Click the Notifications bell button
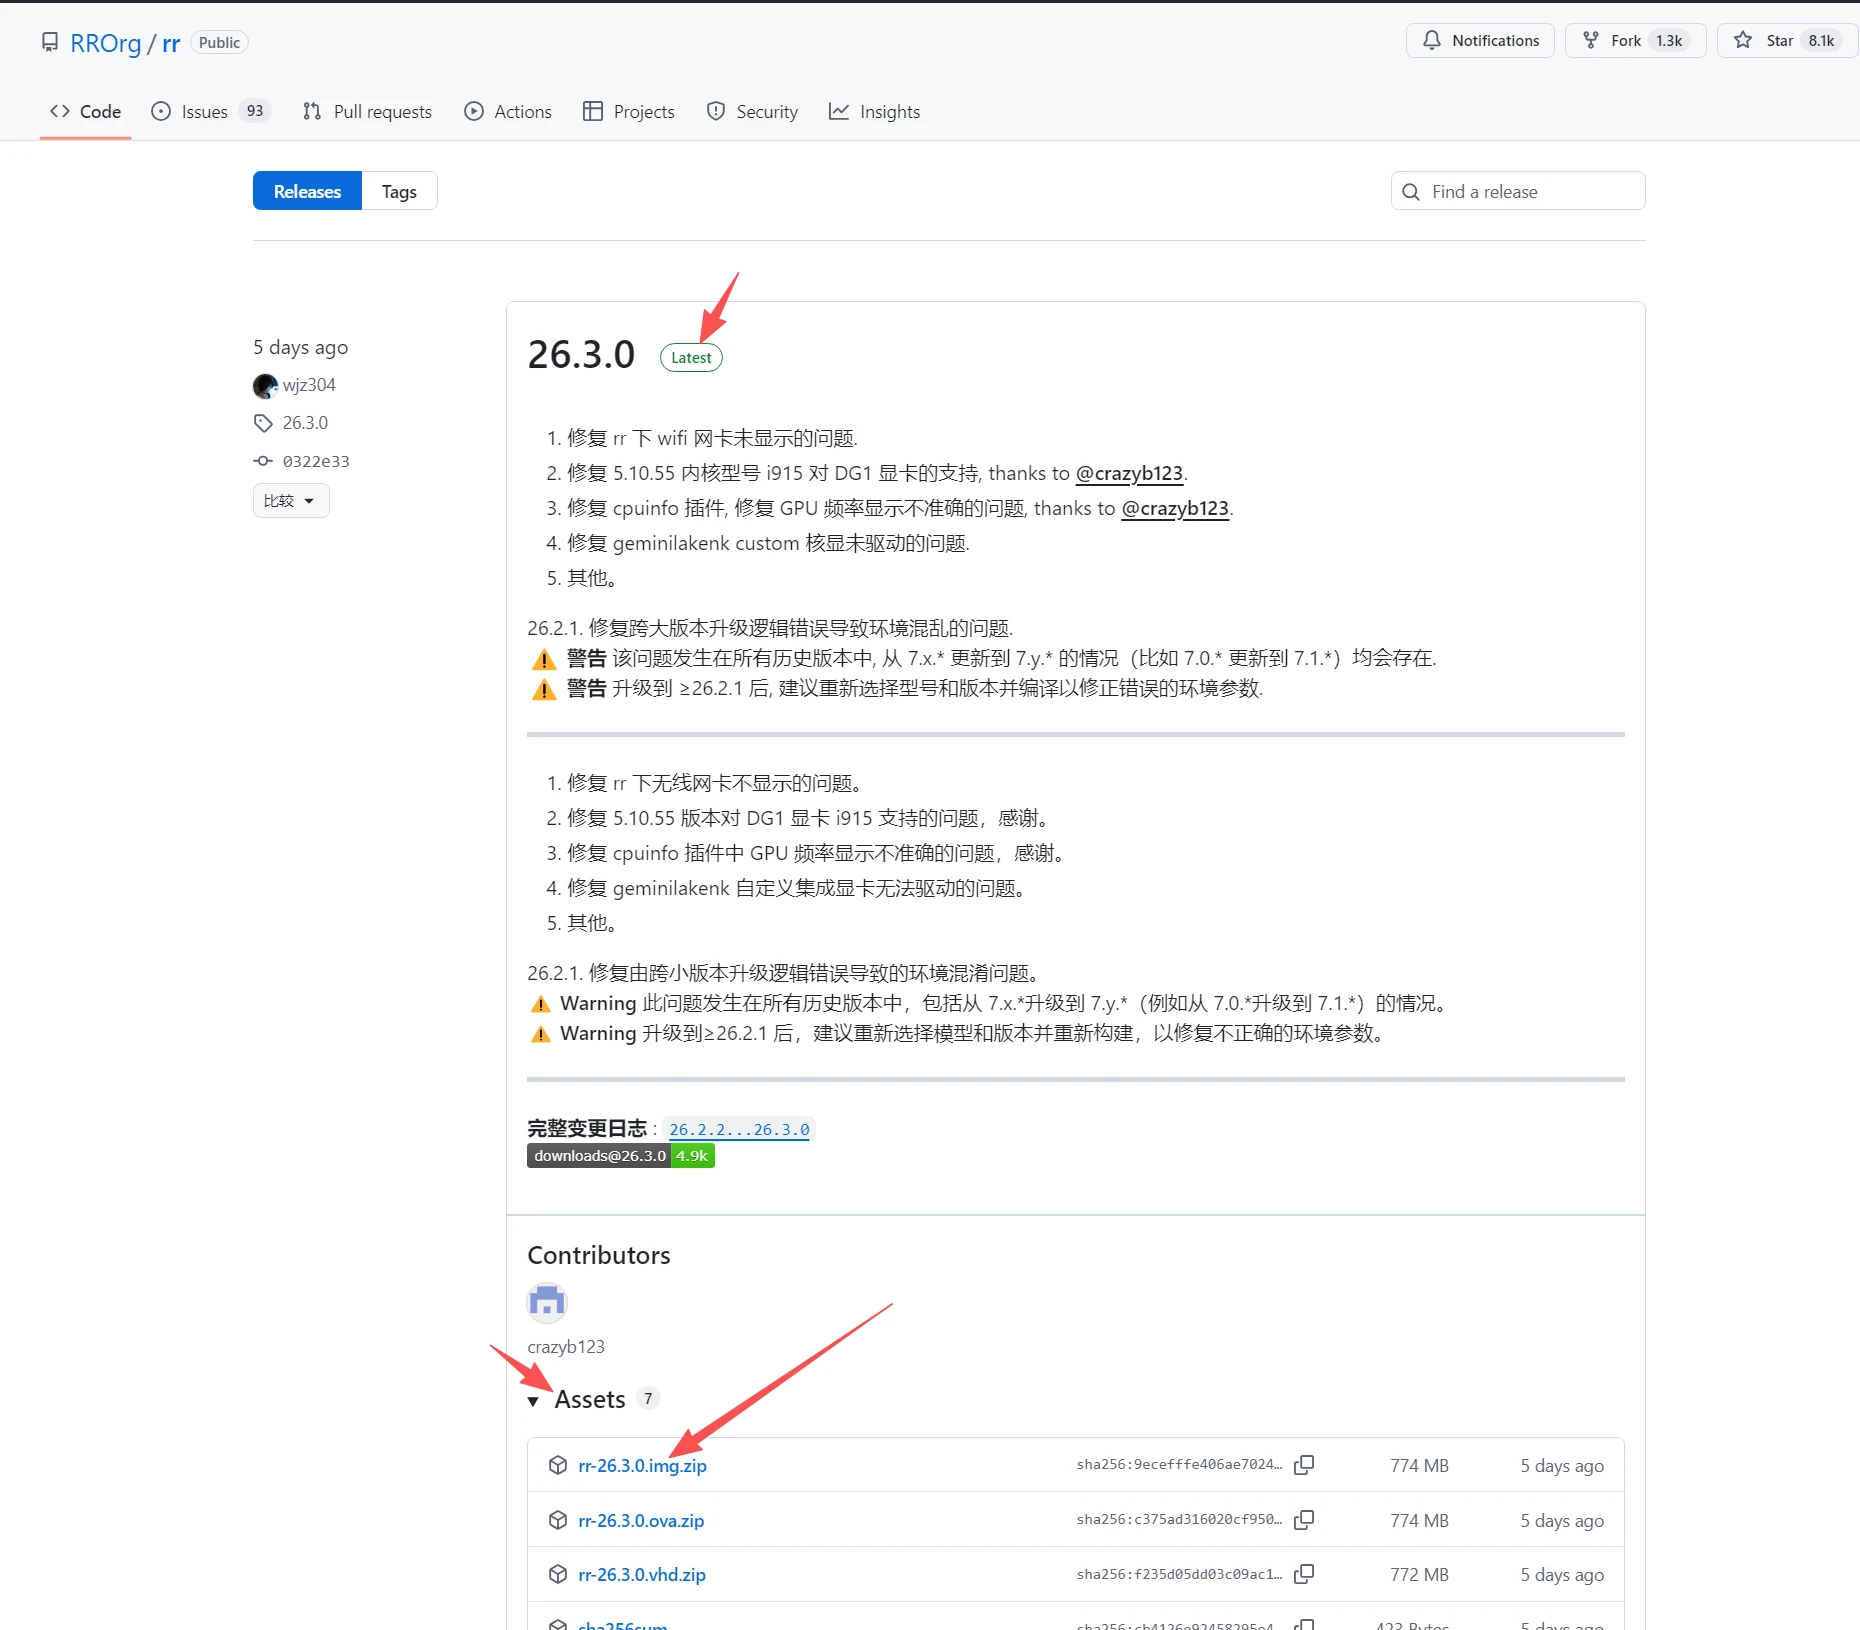 [x=1480, y=41]
